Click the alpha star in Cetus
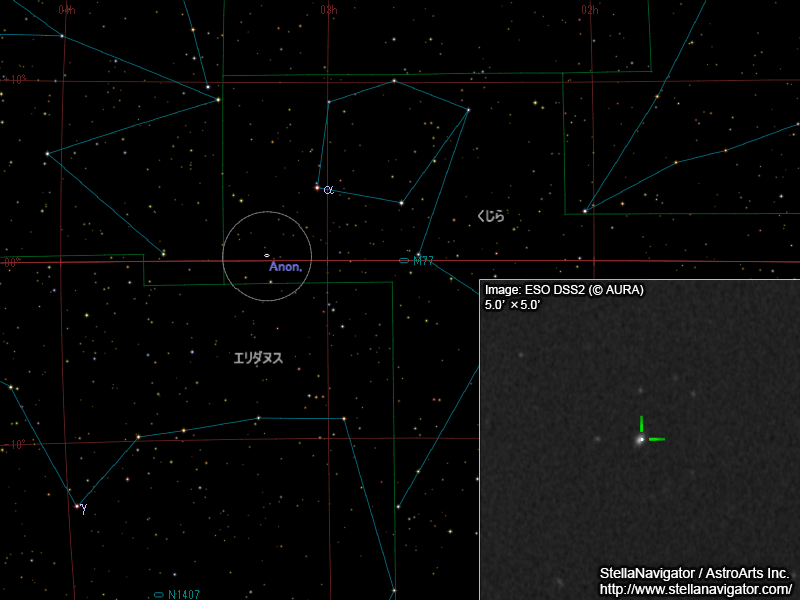This screenshot has height=600, width=800. tap(318, 186)
